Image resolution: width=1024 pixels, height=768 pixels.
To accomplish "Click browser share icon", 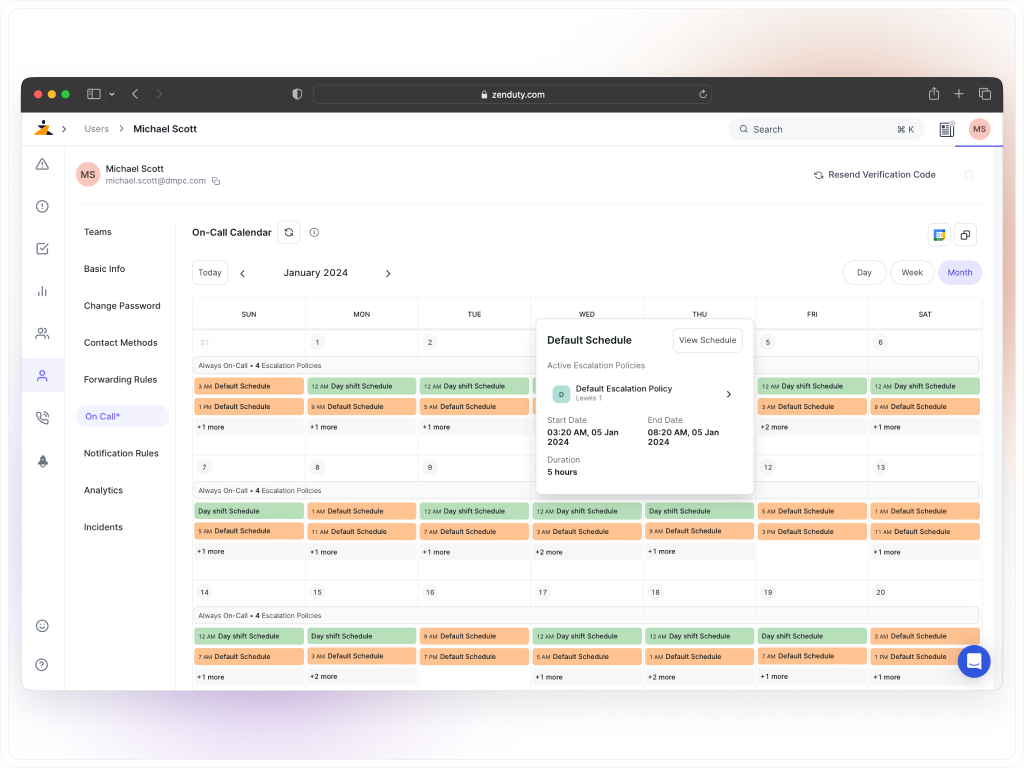I will pyautogui.click(x=934, y=93).
